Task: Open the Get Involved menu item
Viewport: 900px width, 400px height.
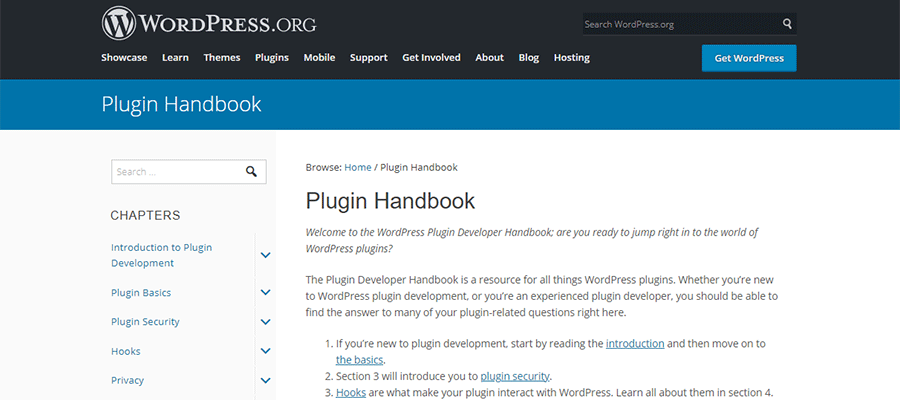Action: (x=431, y=58)
